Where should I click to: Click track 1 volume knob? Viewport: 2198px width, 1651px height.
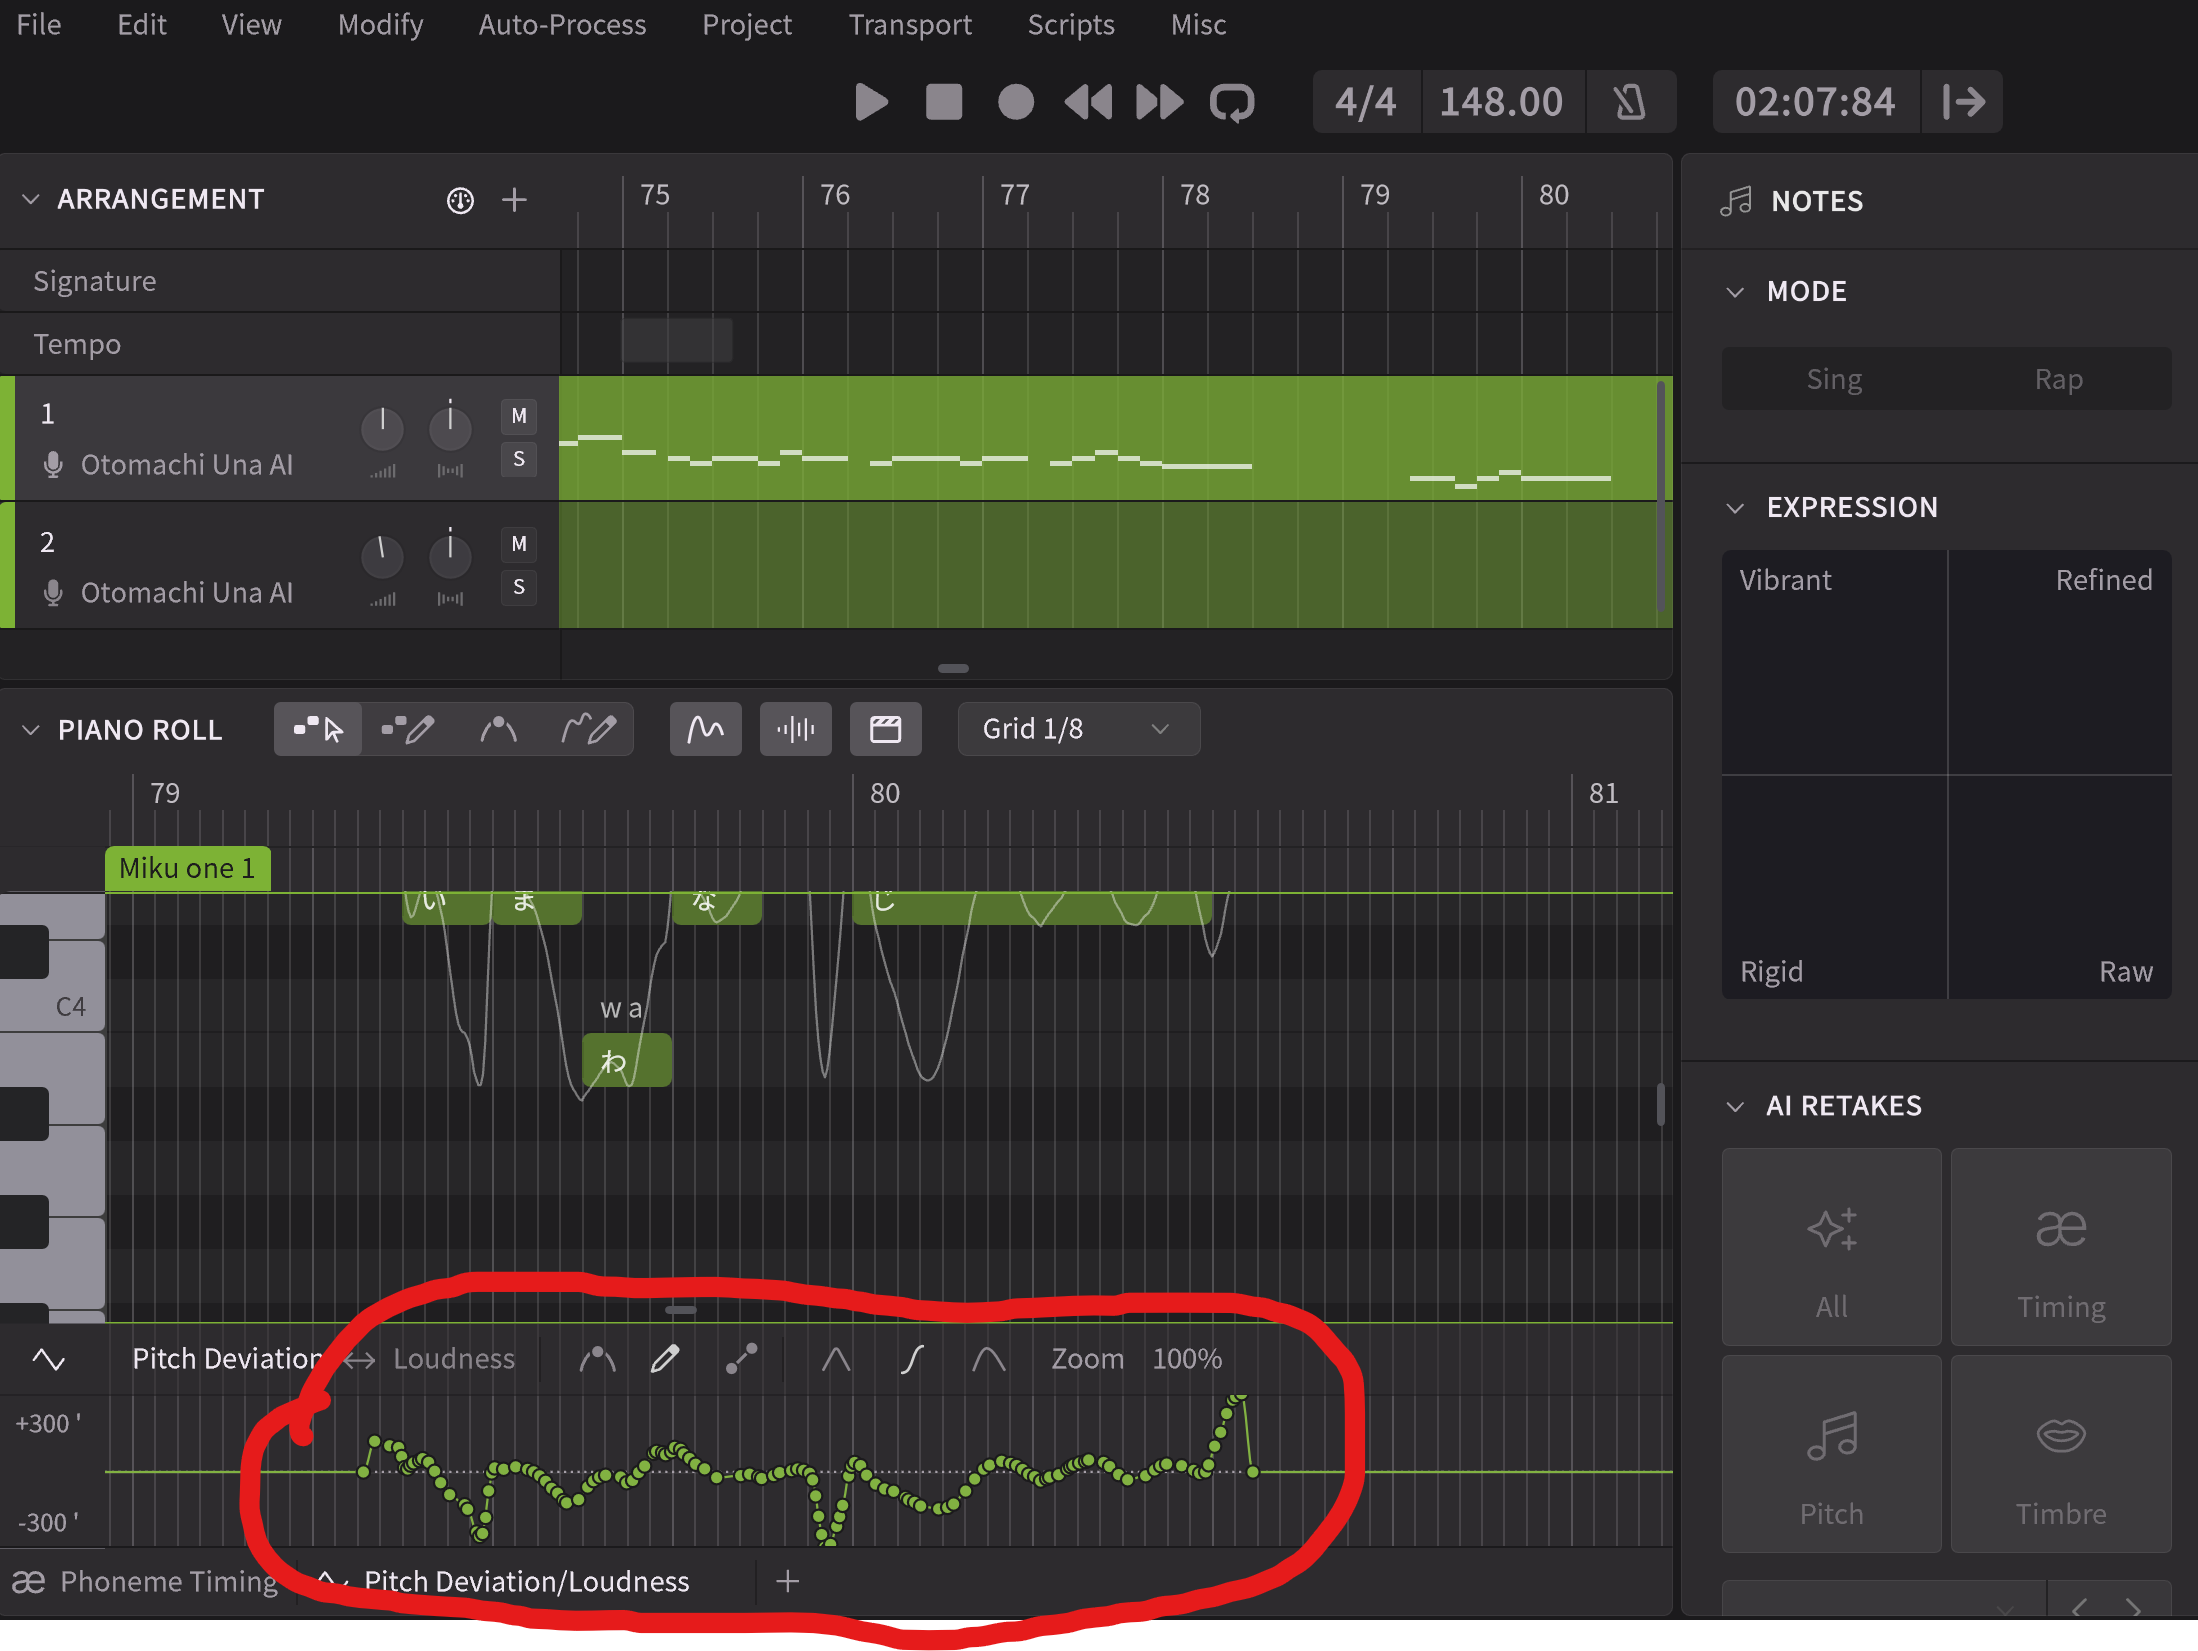pos(382,428)
